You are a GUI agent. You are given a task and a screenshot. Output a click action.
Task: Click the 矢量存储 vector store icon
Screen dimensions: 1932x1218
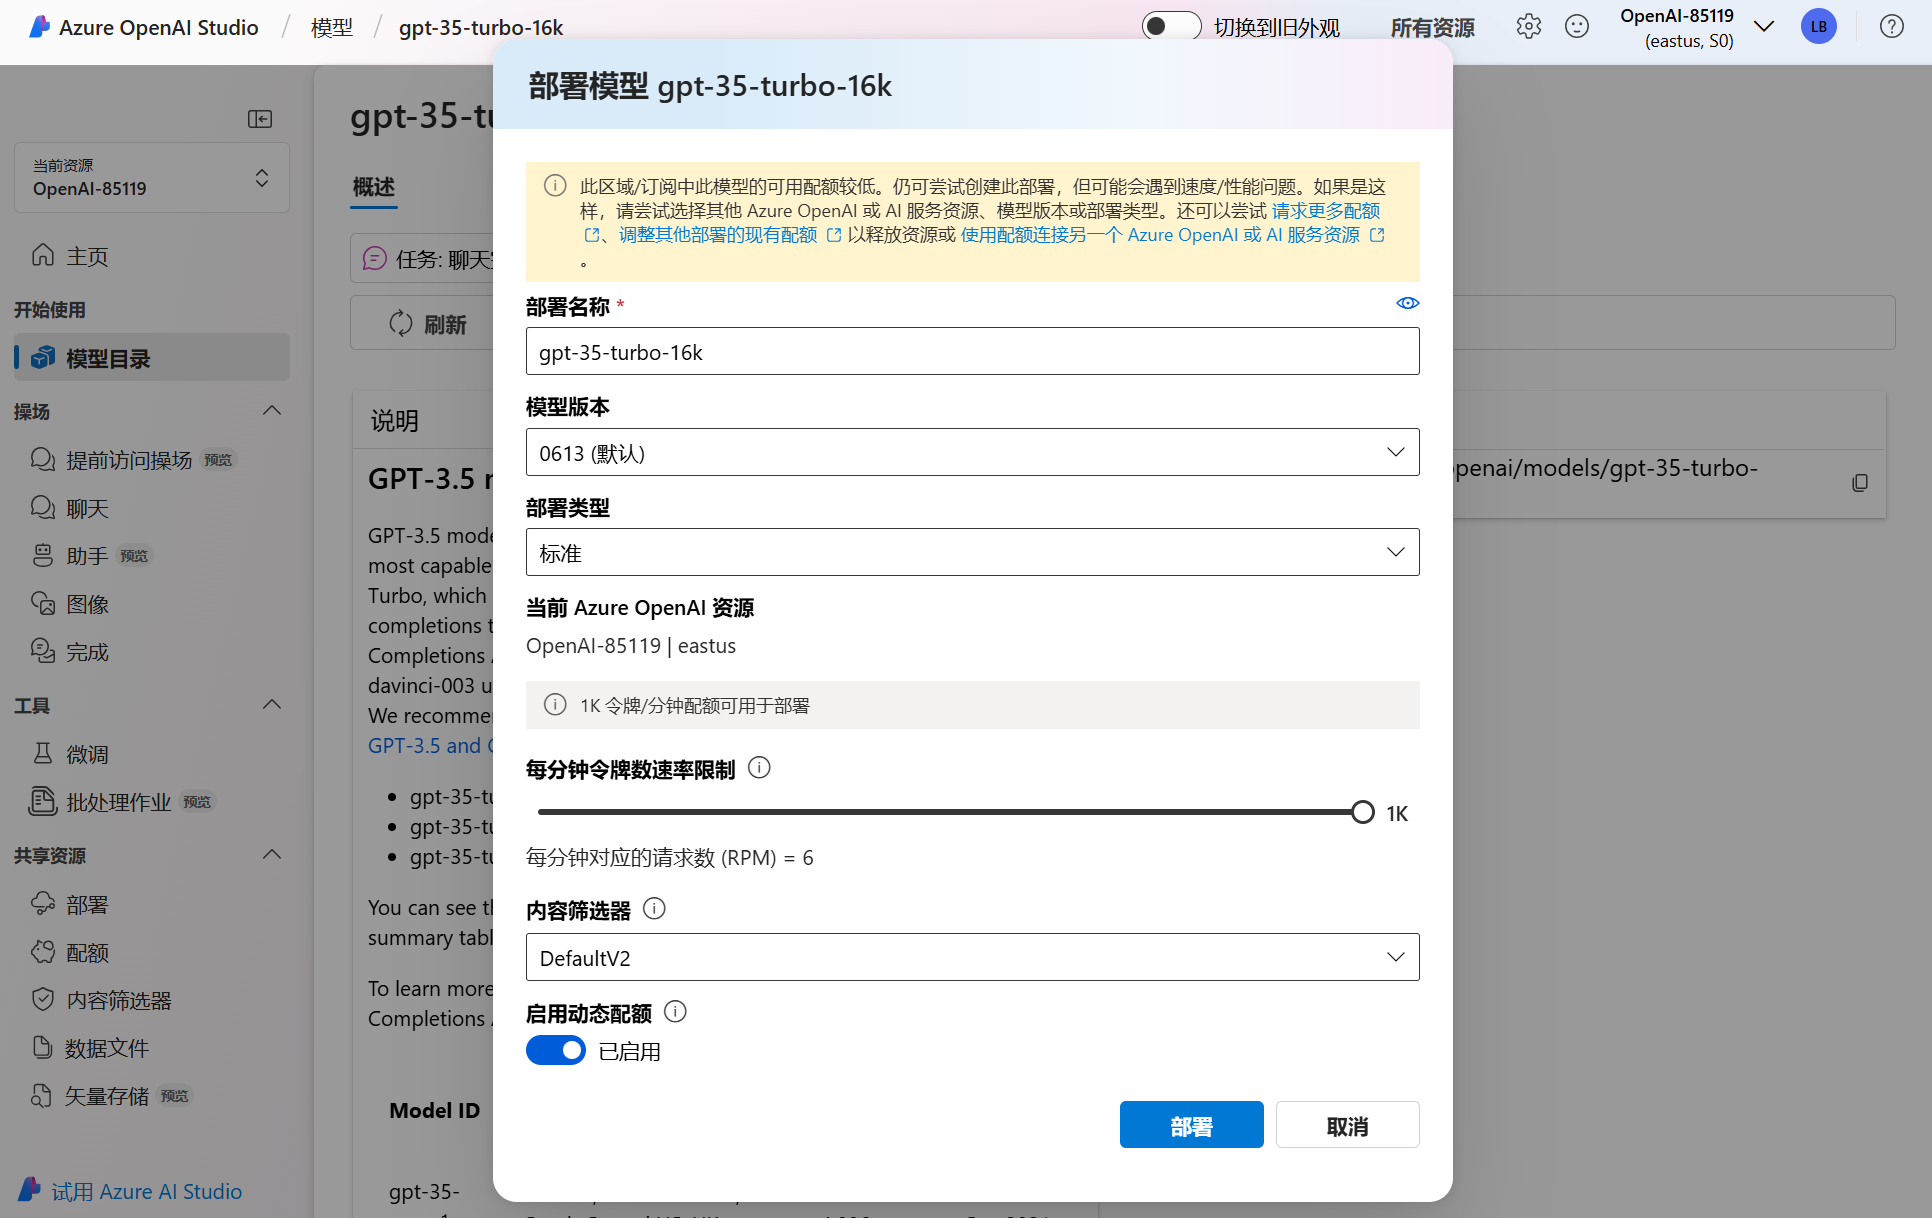[x=42, y=1096]
